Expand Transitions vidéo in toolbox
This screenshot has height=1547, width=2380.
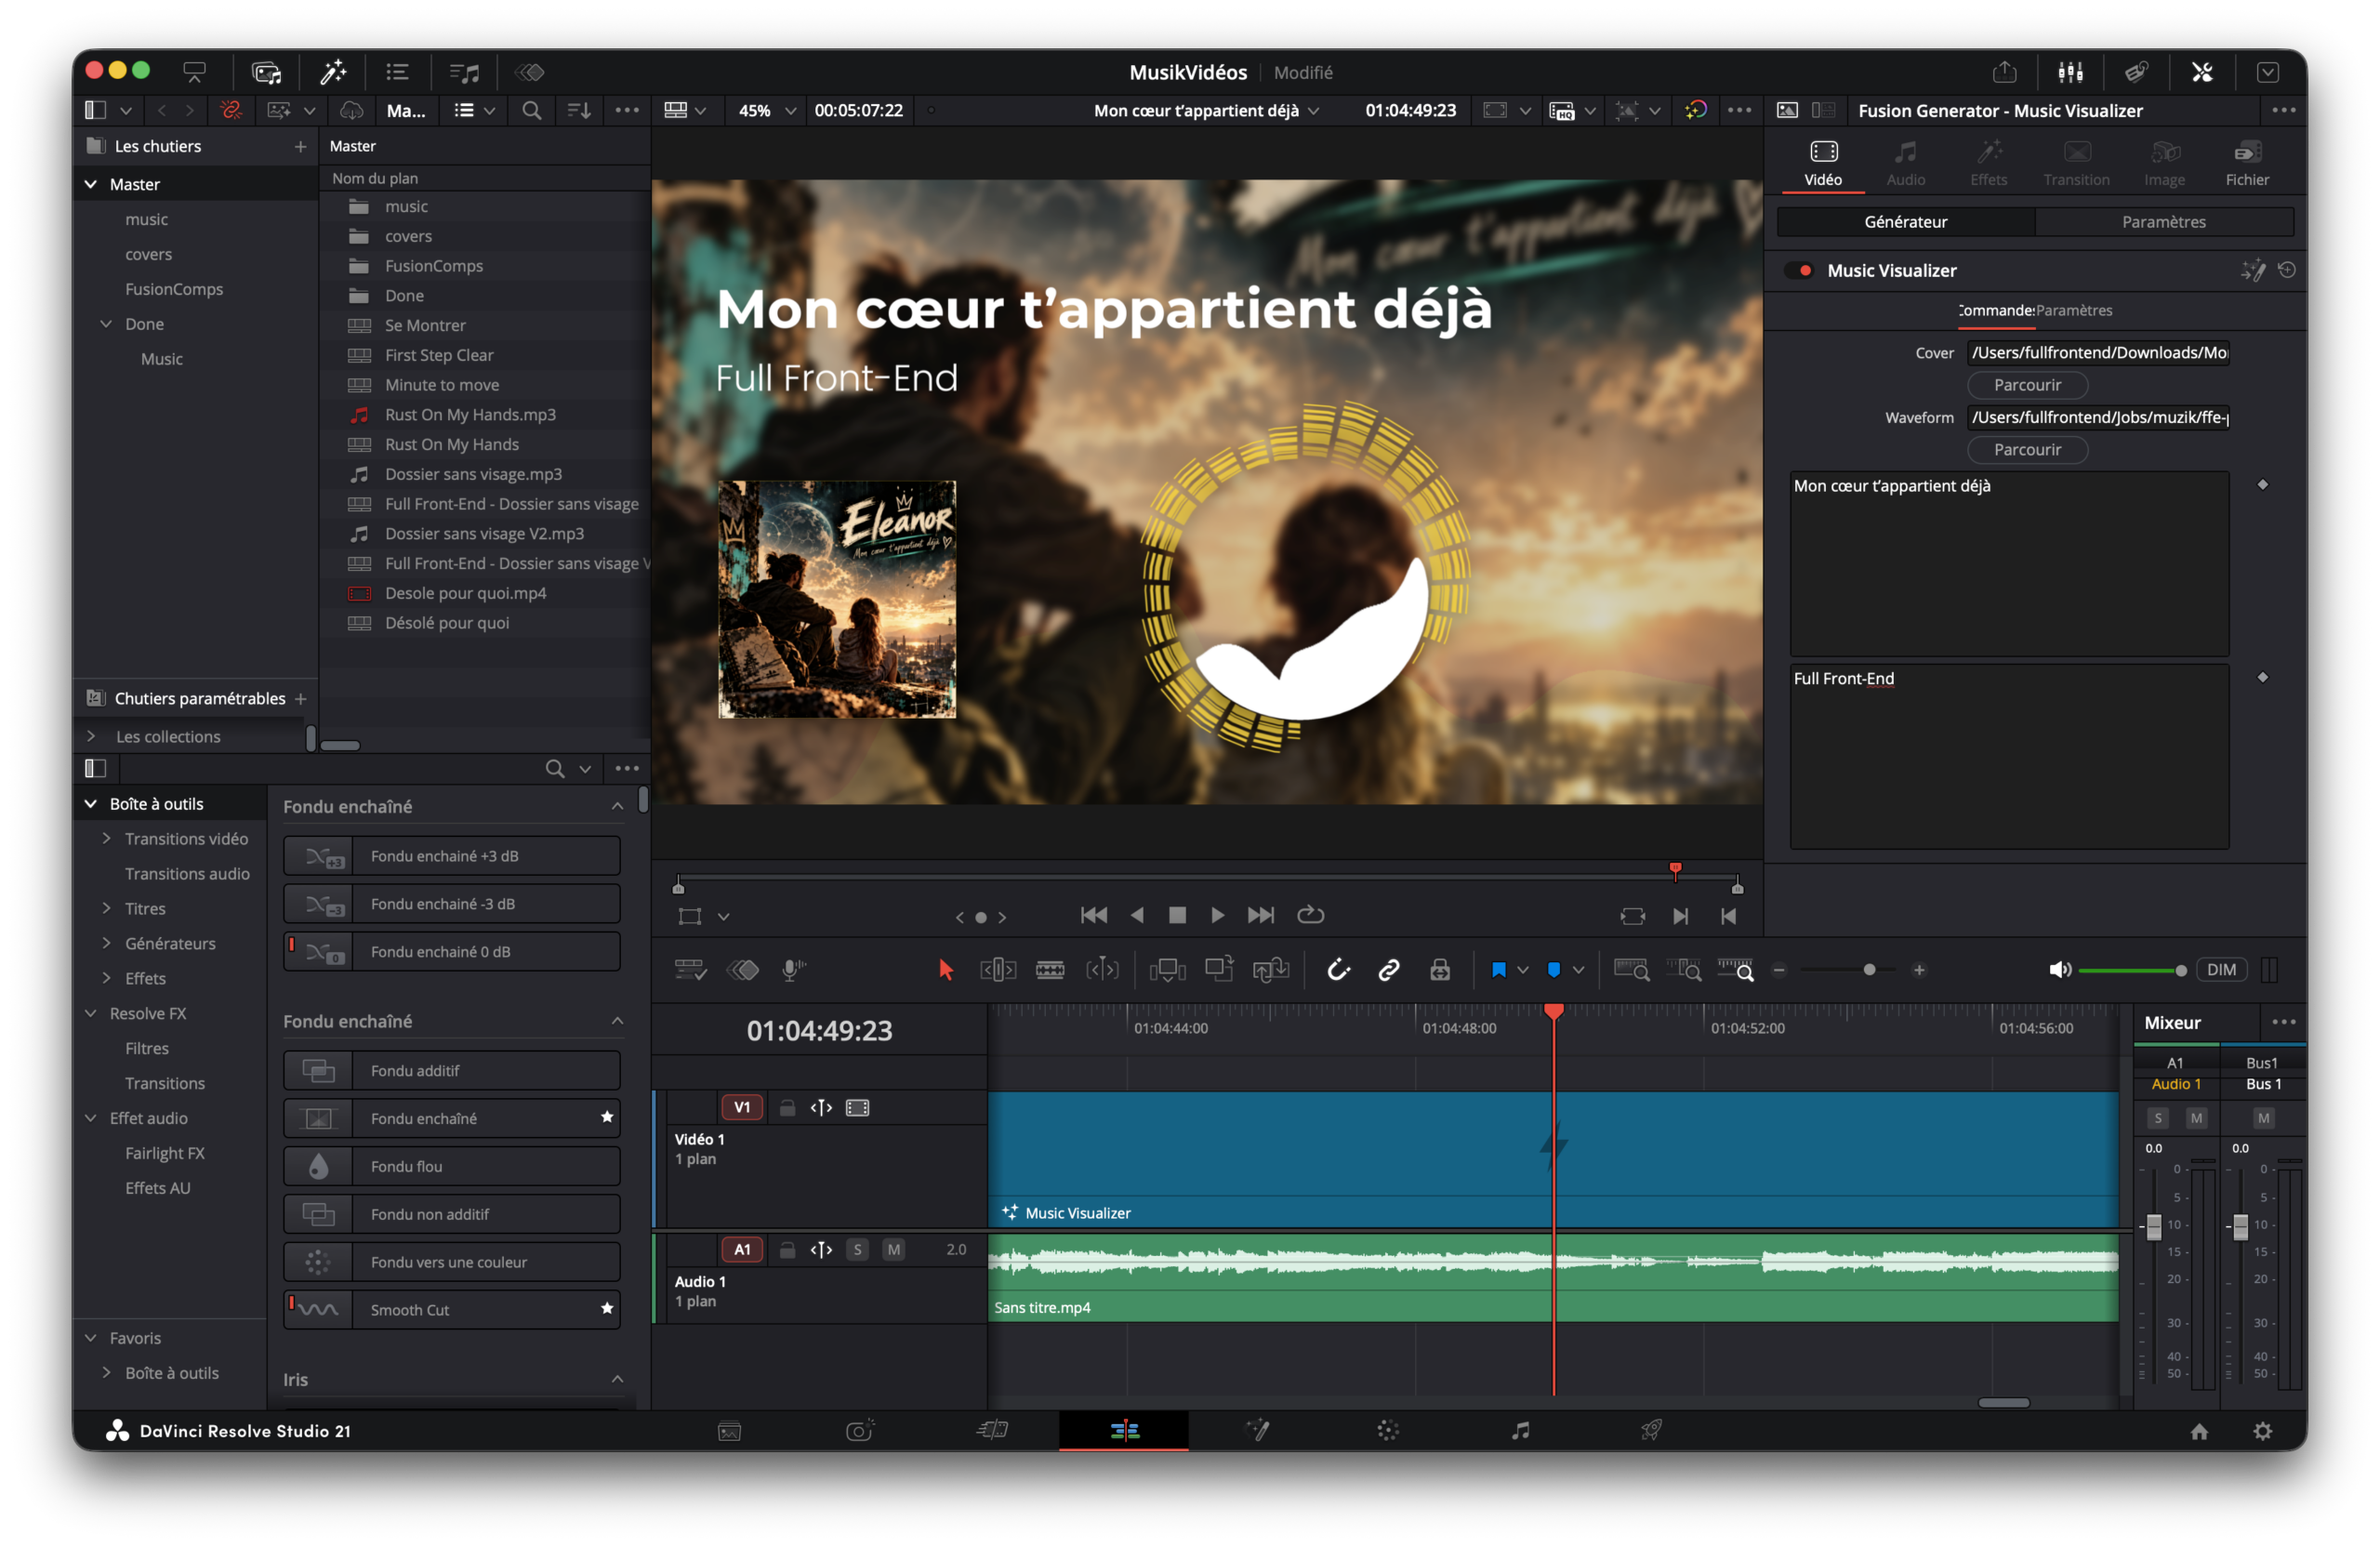pos(106,838)
